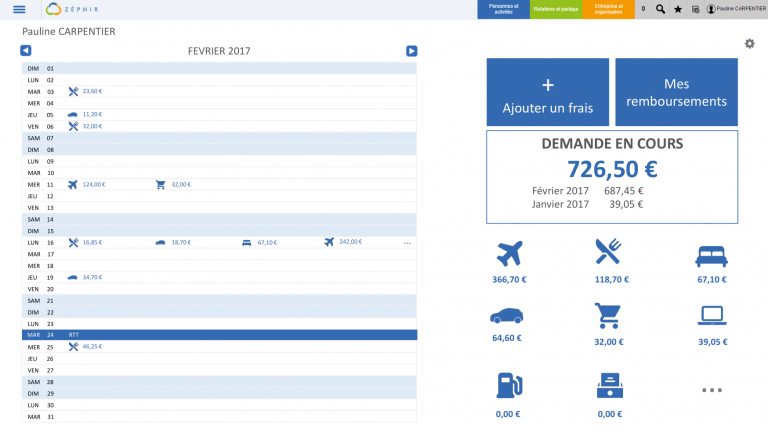Select the restaurant fork and knife category
Screen dimensions: 768x432
(608, 254)
